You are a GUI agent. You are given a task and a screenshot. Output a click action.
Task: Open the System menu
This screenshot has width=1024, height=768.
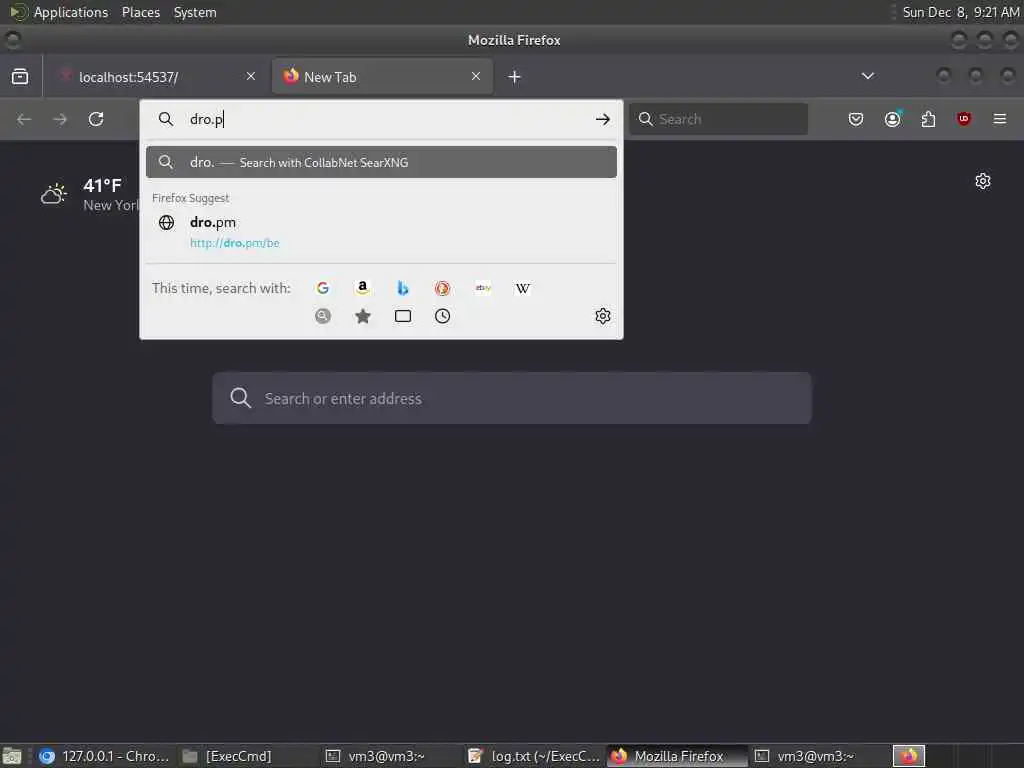click(x=195, y=12)
